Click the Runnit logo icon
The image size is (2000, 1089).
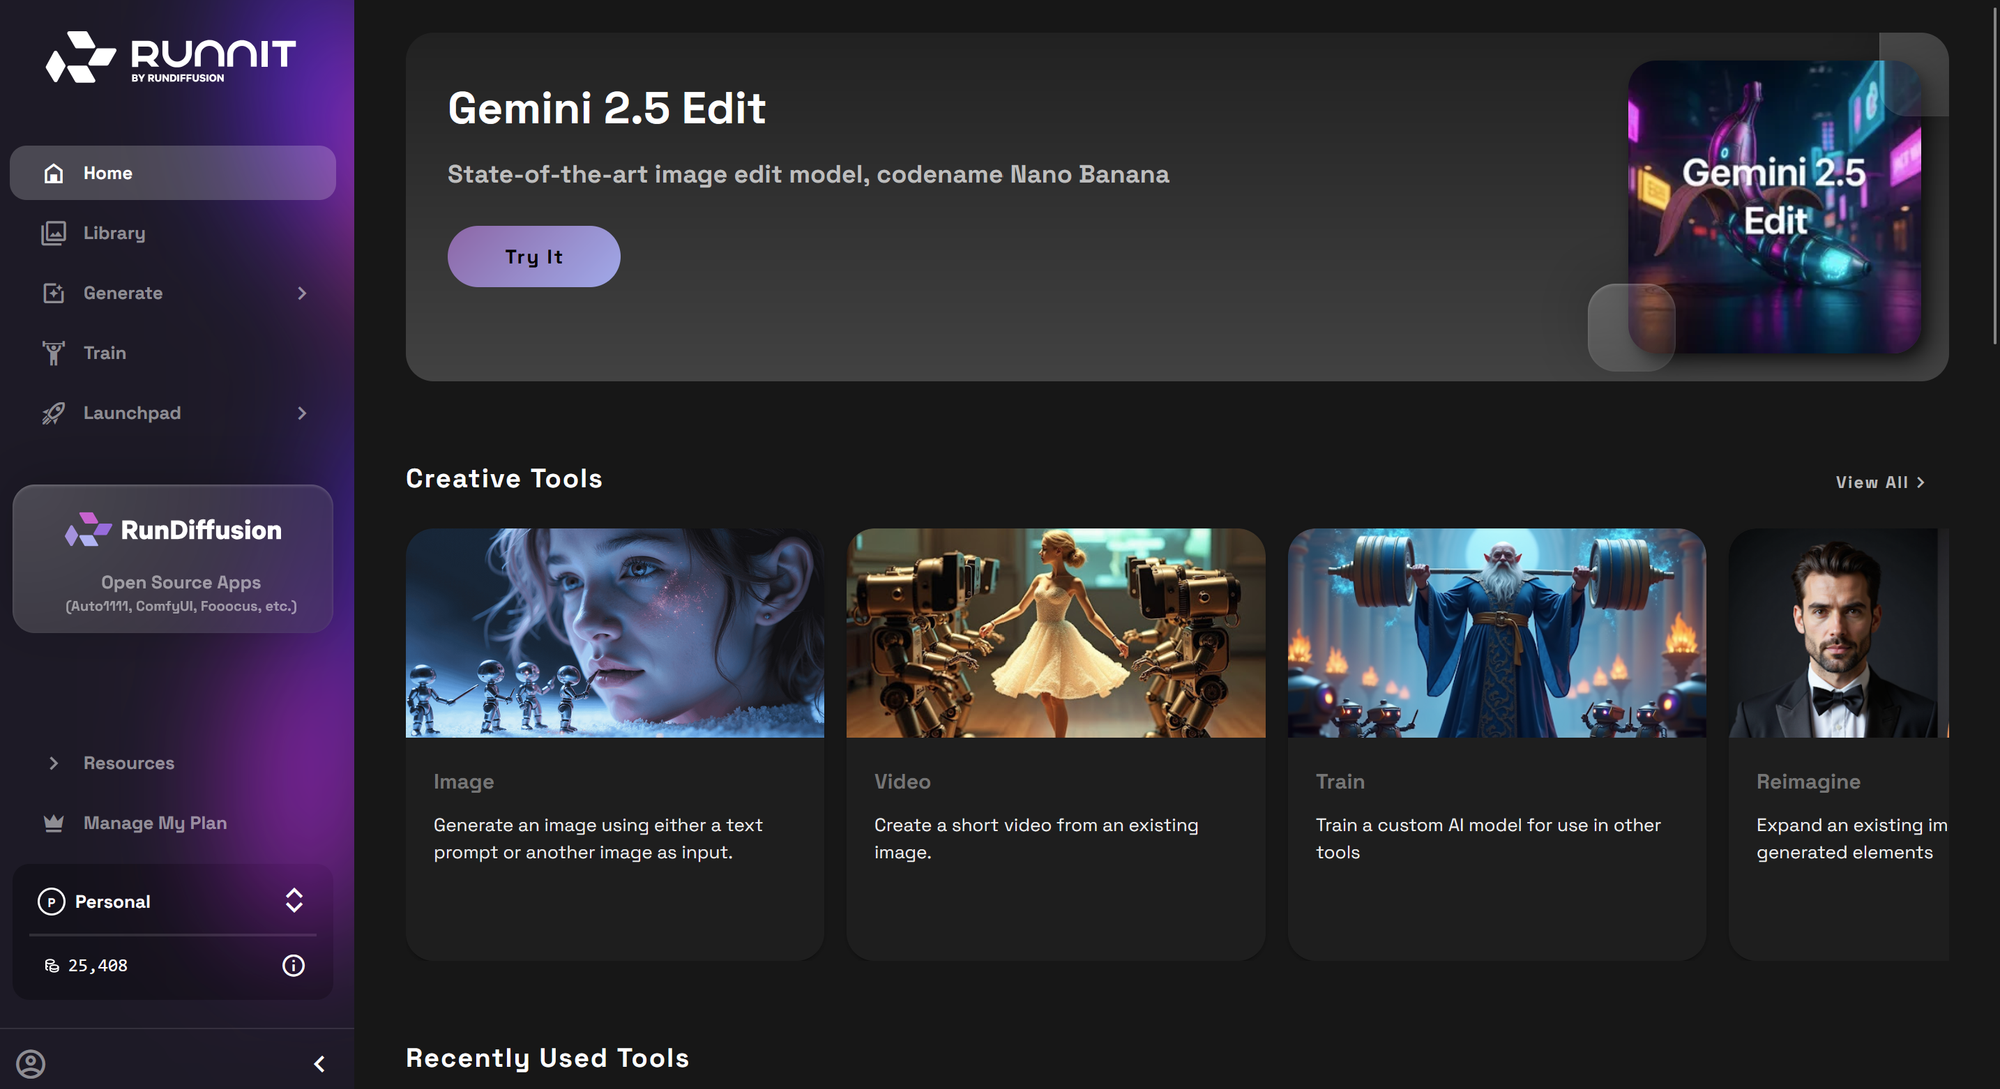80,57
